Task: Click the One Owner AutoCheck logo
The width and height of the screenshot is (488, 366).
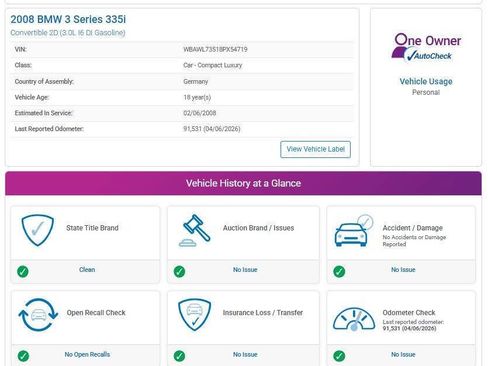Action: coord(426,48)
